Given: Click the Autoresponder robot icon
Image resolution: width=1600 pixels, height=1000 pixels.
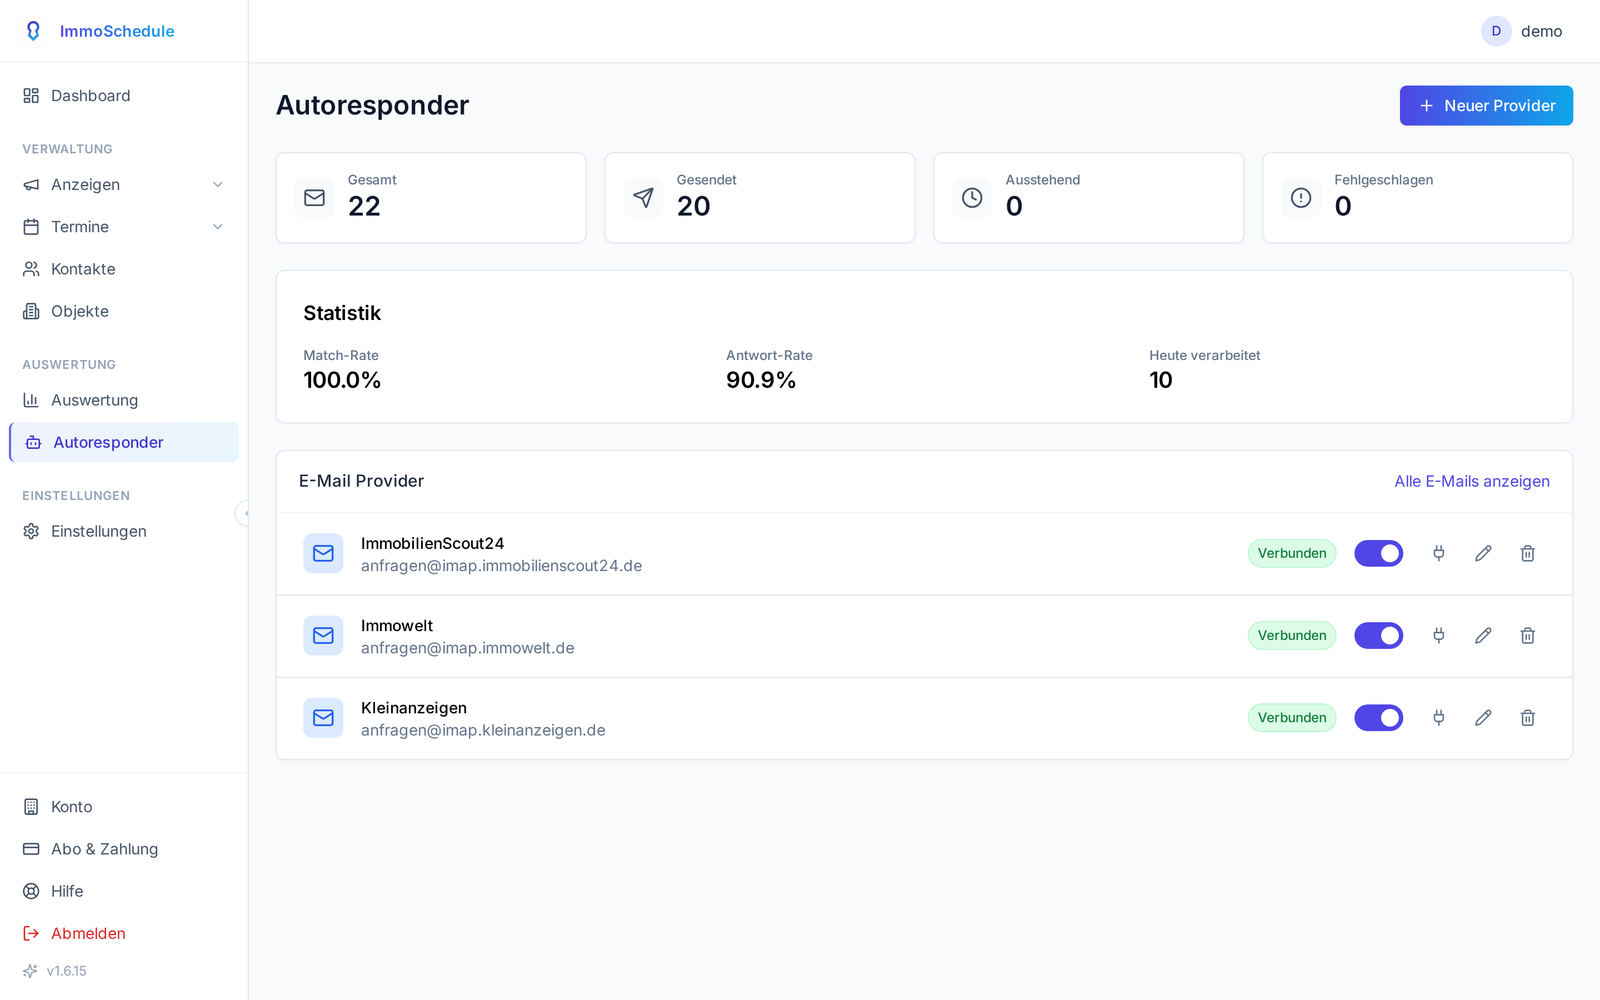Looking at the screenshot, I should pos(33,442).
